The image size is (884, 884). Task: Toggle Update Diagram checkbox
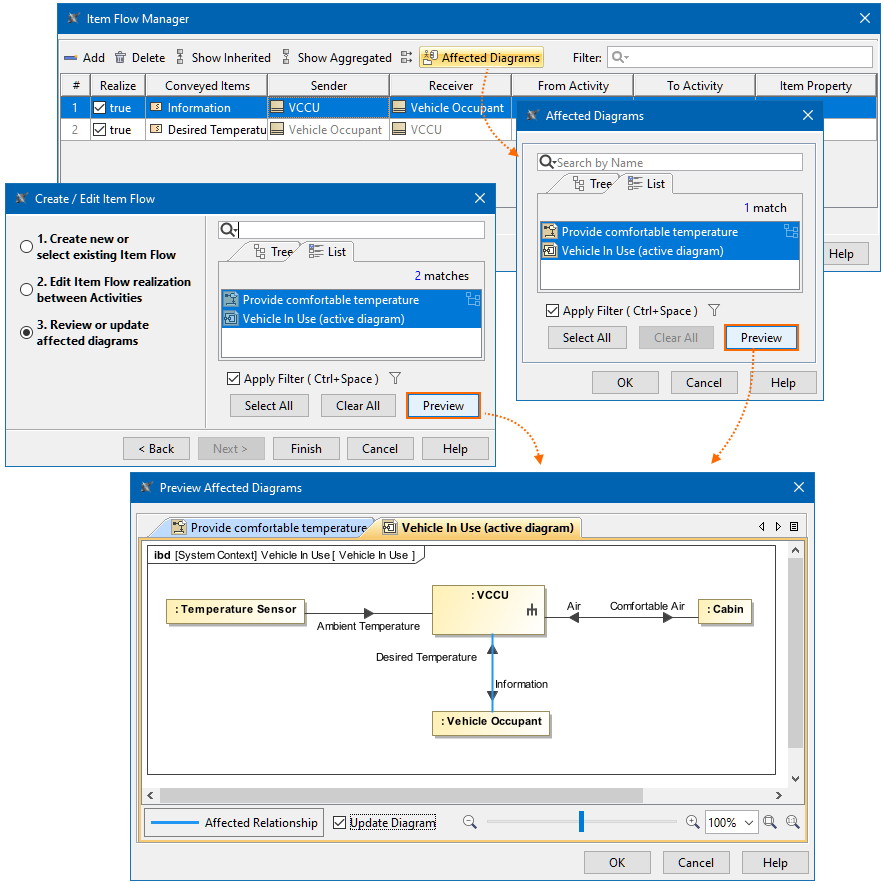[x=339, y=823]
